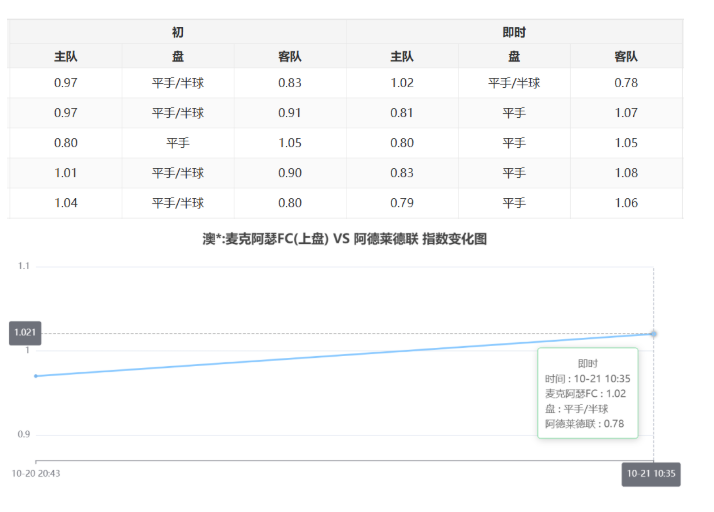Screen dimensions: 714x512
Task: Click the initial home odds 1.01 cell
Action: point(66,173)
